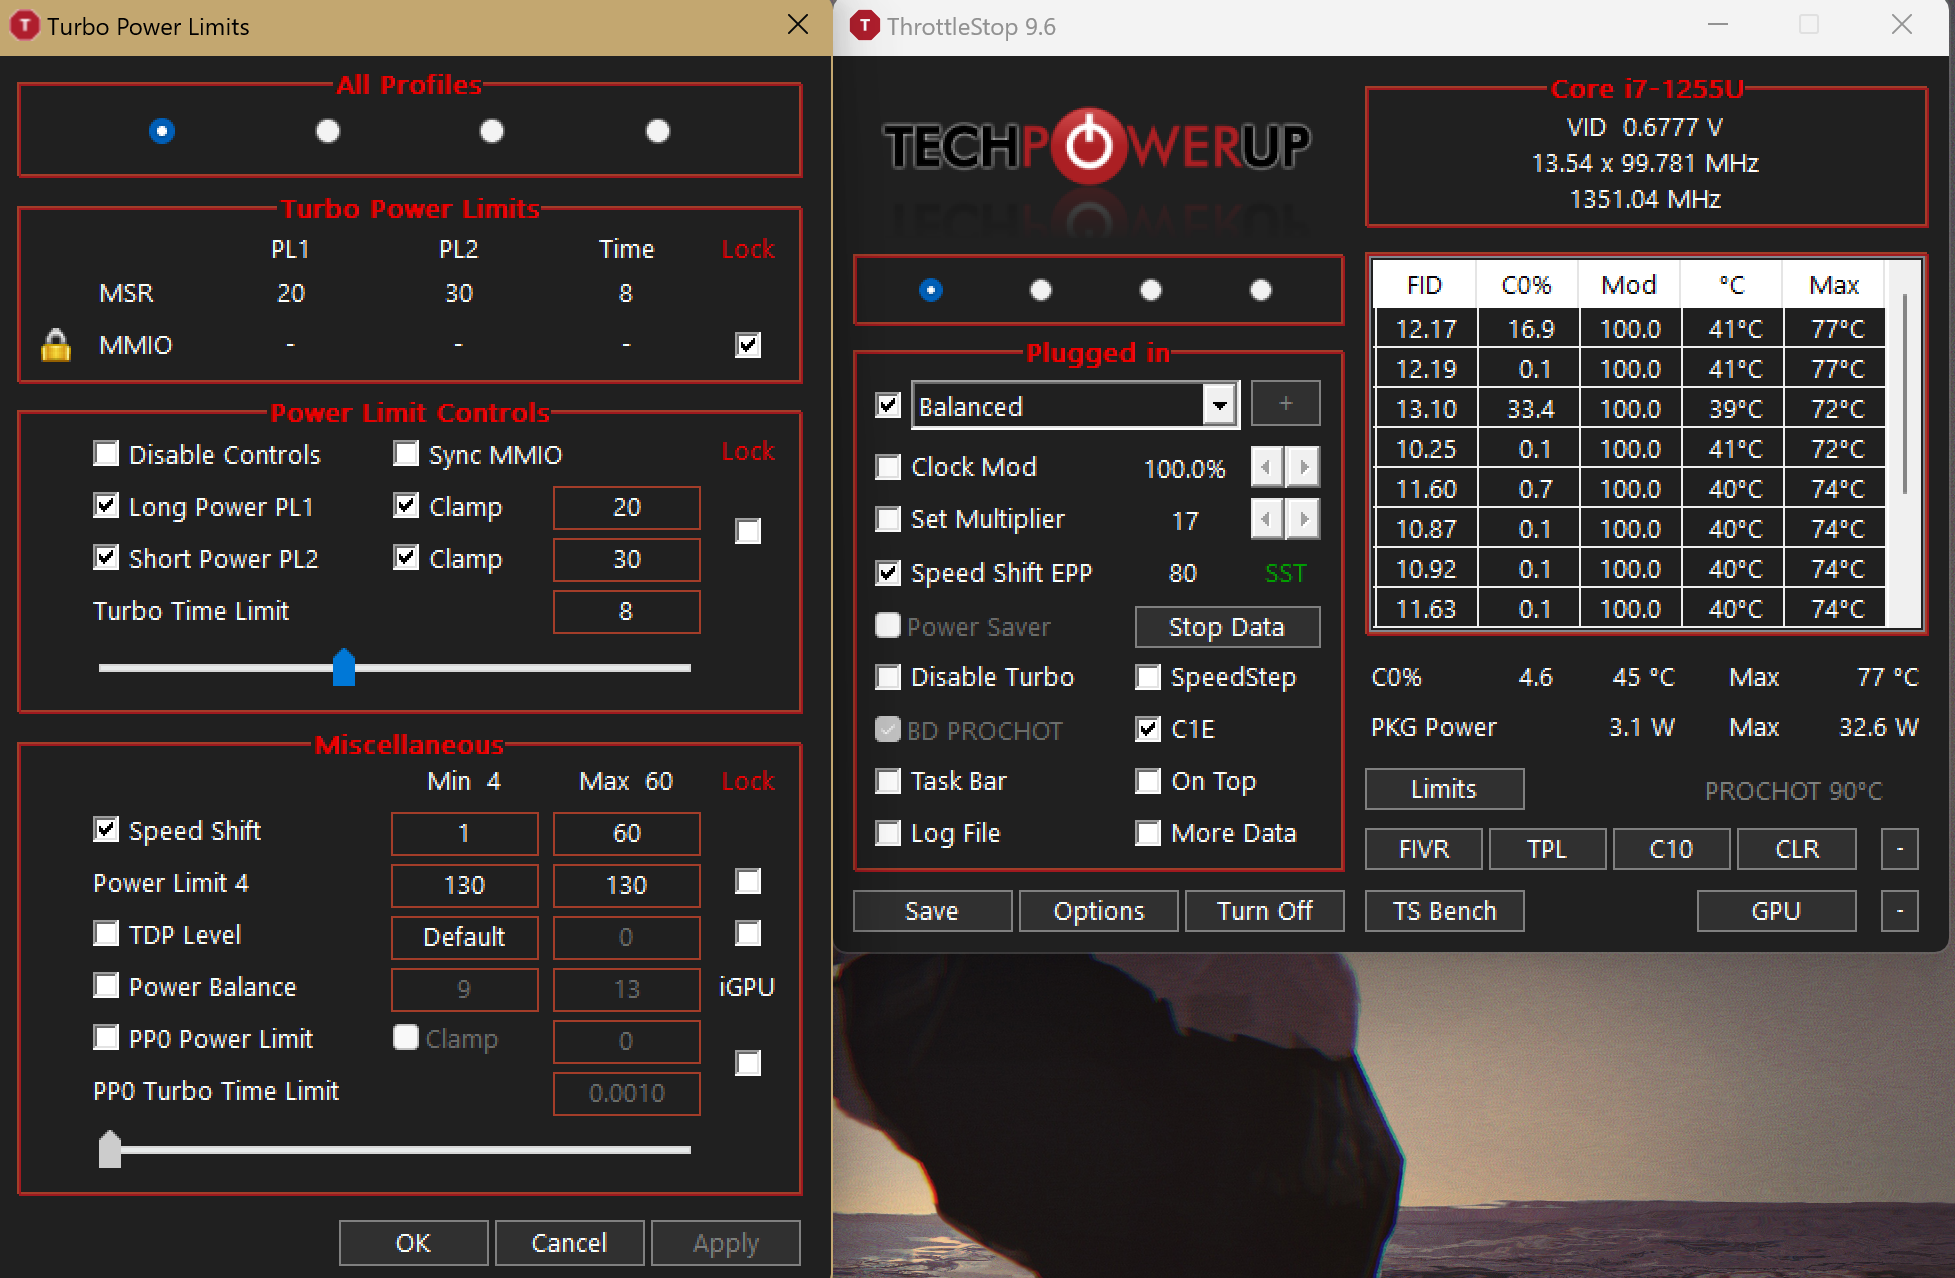Enable the Log File checkbox

[888, 833]
